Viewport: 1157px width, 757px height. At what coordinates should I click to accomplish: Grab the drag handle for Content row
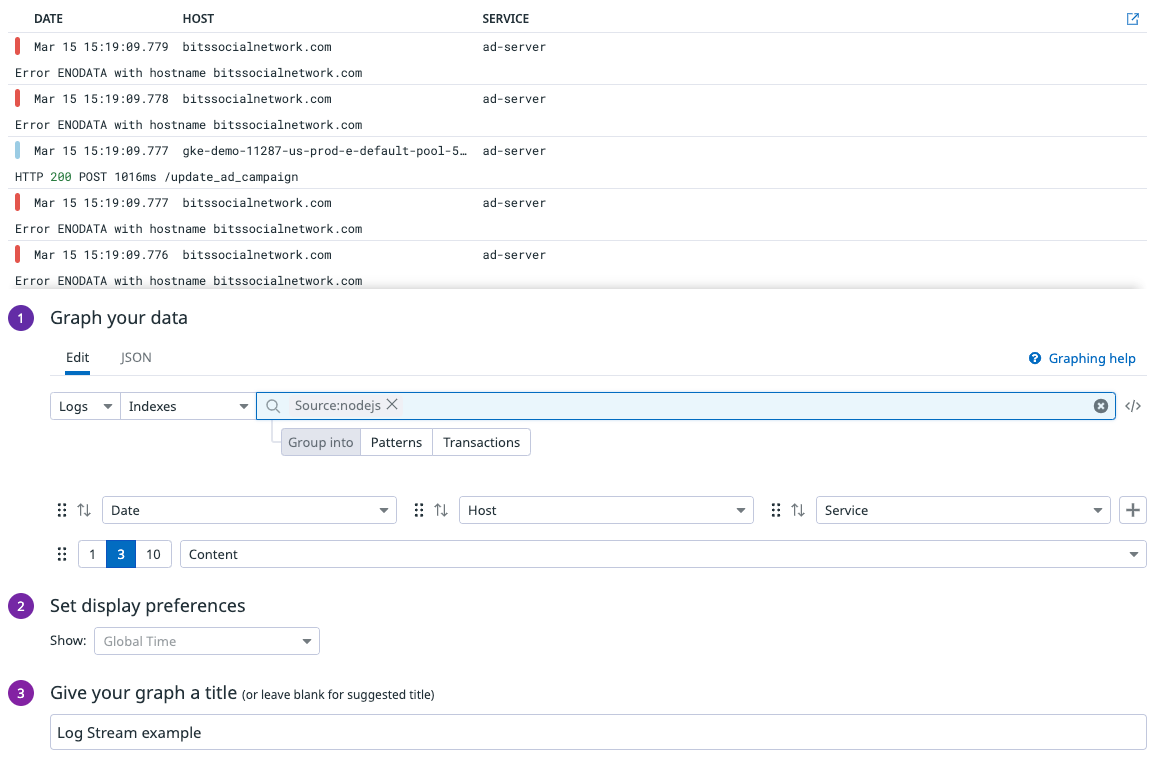point(62,554)
